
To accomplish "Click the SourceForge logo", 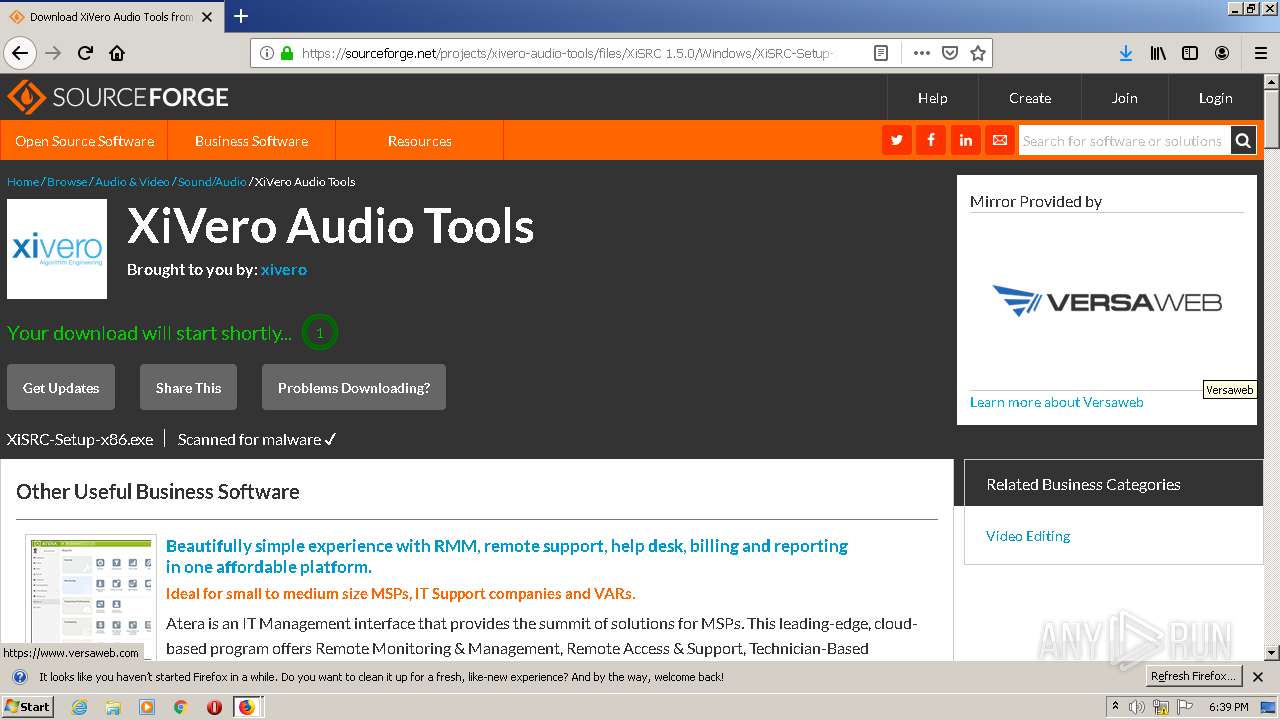I will pyautogui.click(x=118, y=97).
